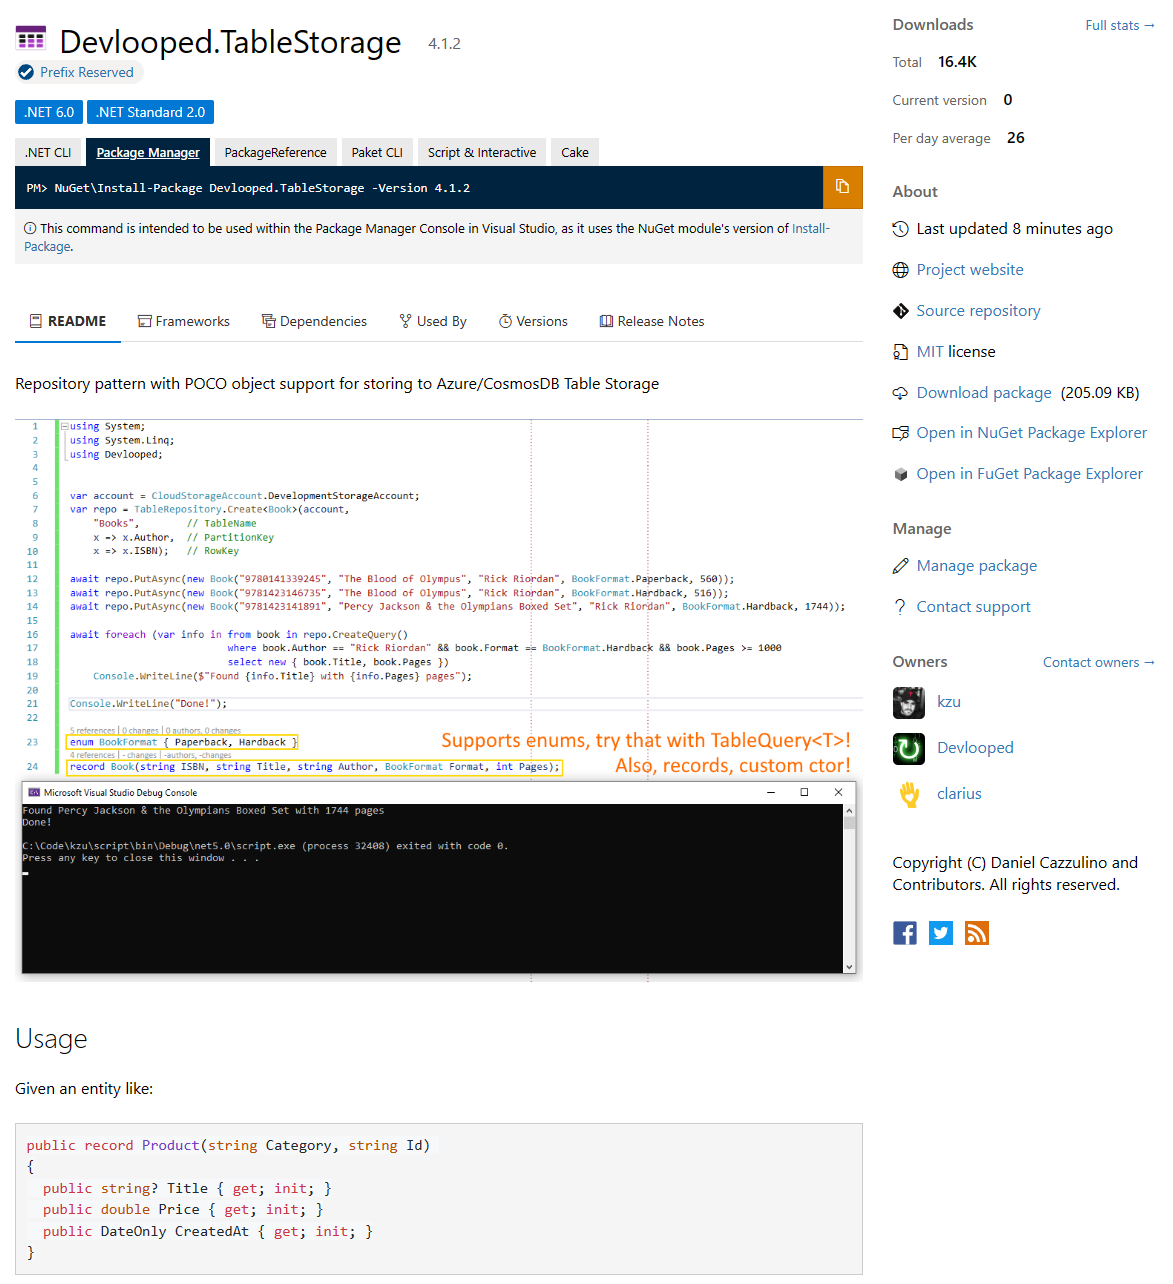
Task: Click the NuGet Package Explorer icon
Action: (900, 433)
